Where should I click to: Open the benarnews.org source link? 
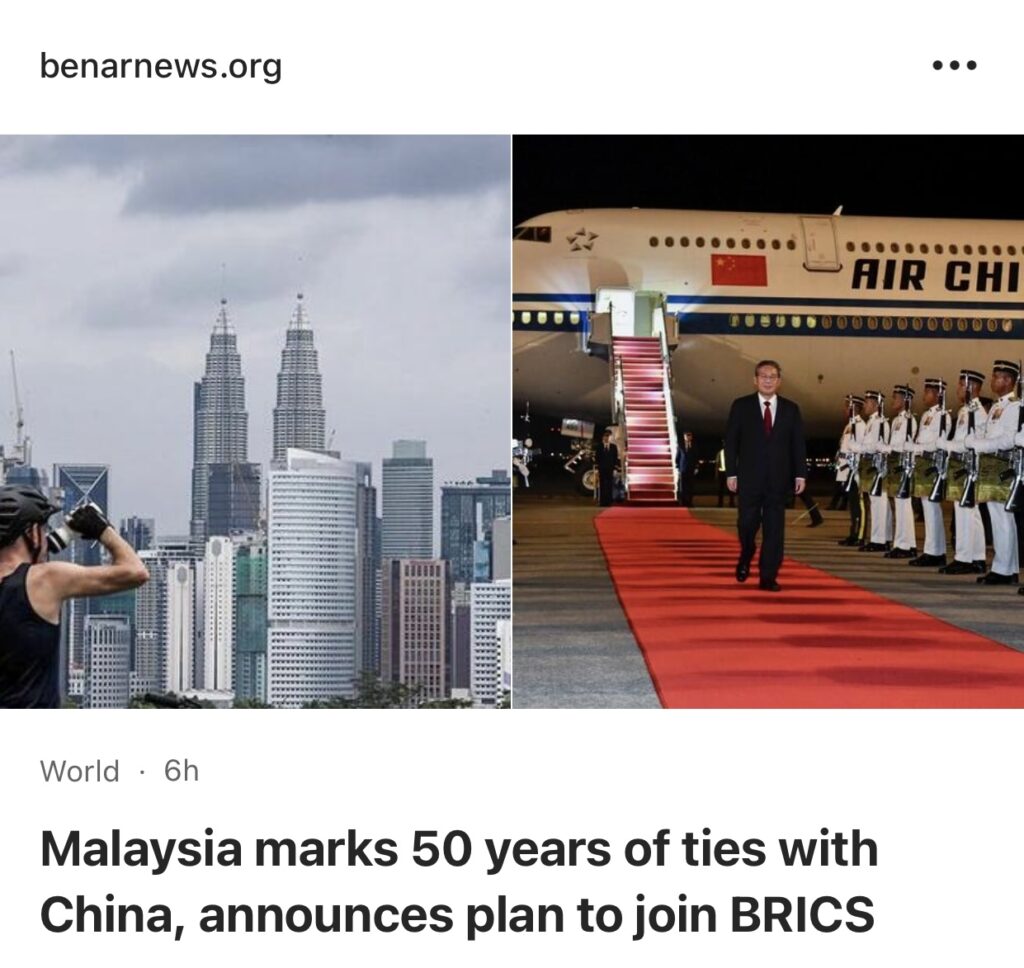click(161, 67)
